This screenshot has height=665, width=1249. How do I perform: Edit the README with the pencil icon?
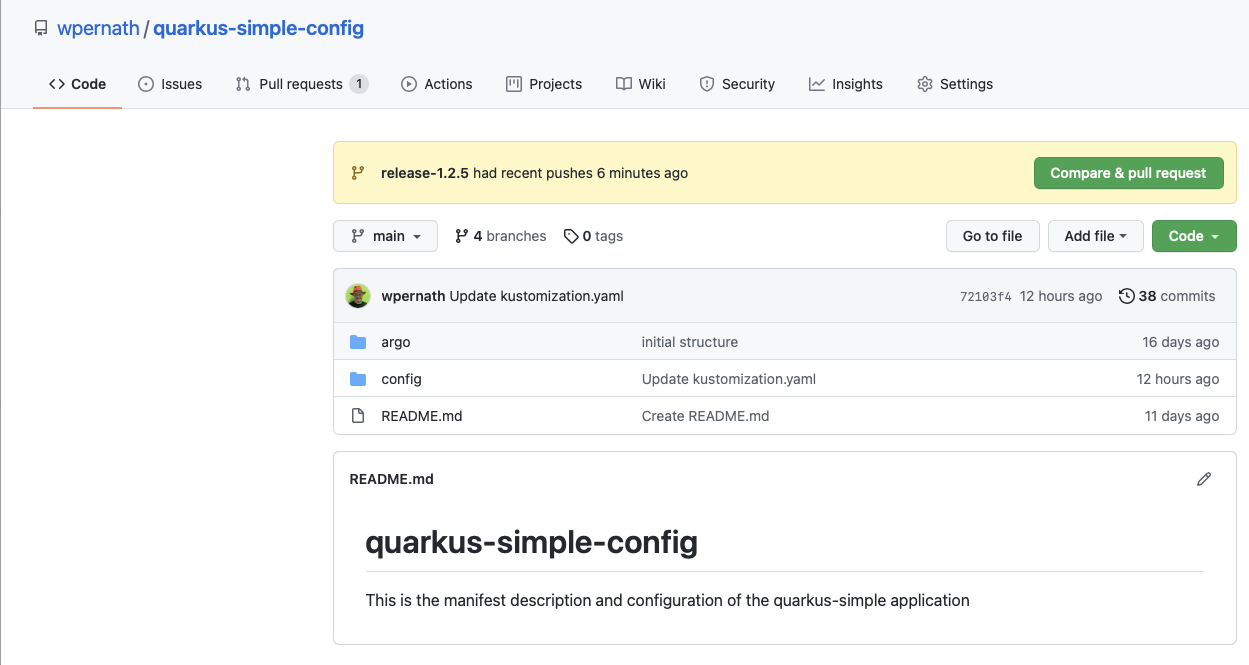pyautogui.click(x=1204, y=479)
